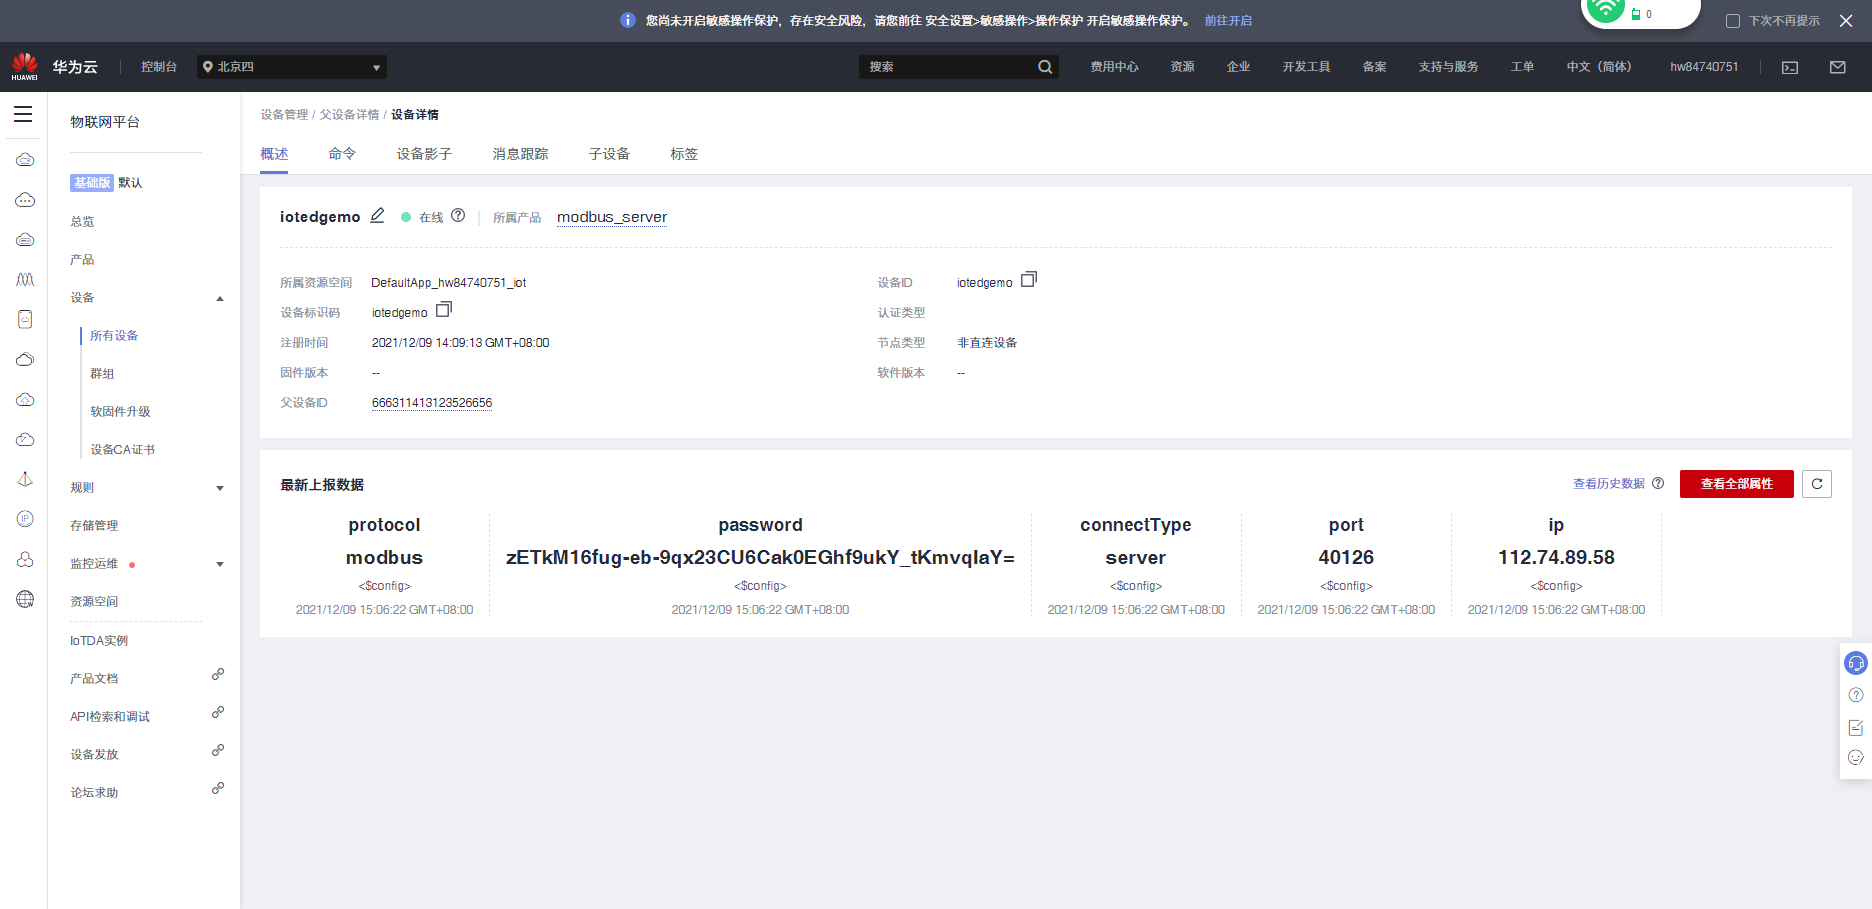Copy the 设备标识码 value

pos(444,309)
